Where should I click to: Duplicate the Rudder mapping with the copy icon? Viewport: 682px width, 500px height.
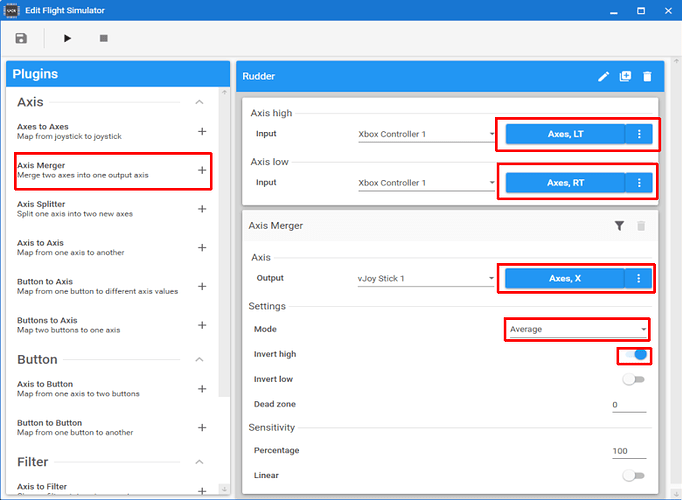pyautogui.click(x=625, y=77)
